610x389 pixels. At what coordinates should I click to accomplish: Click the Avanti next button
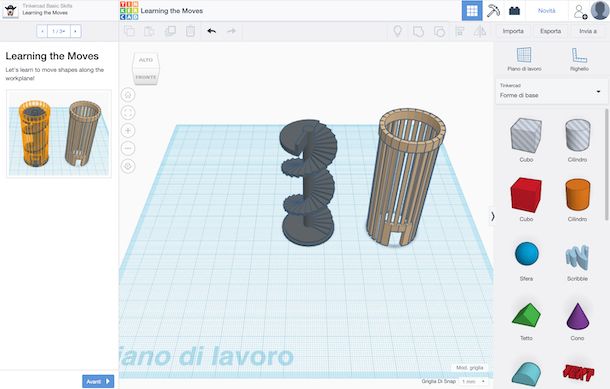98,381
